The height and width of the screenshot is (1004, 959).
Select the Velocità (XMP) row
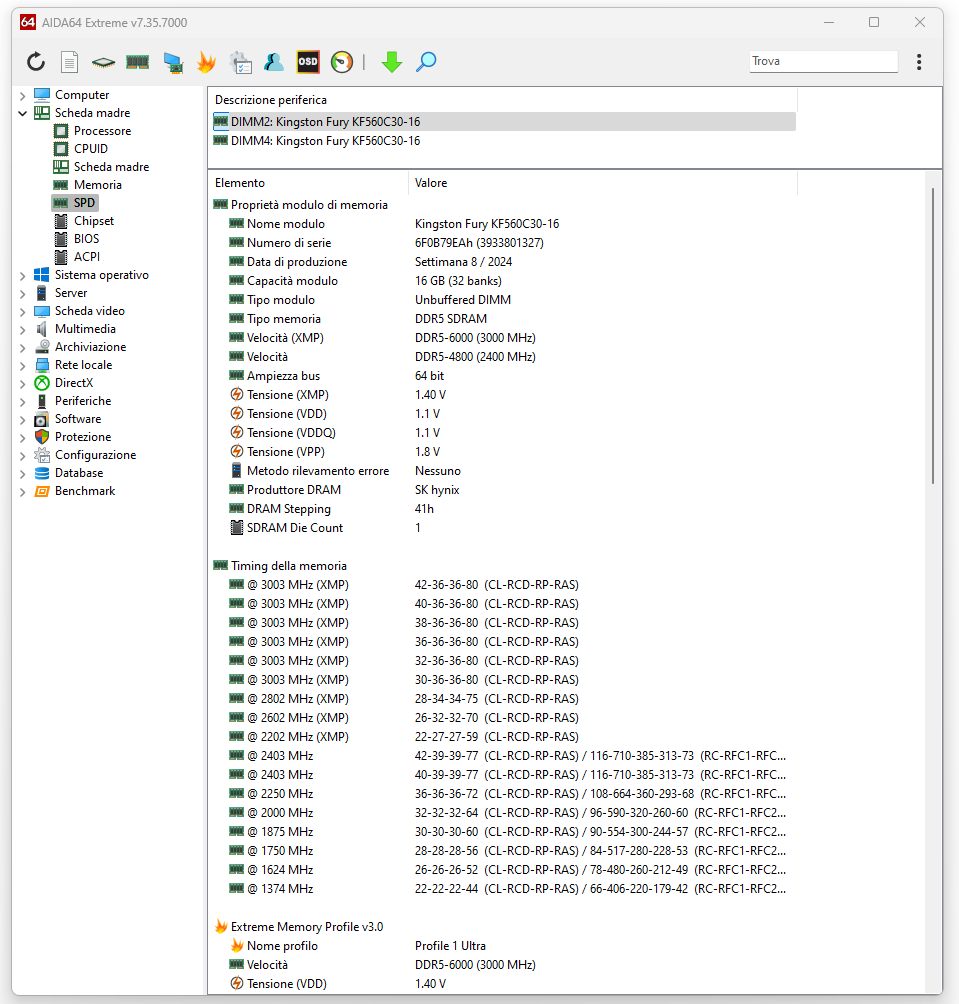point(504,337)
